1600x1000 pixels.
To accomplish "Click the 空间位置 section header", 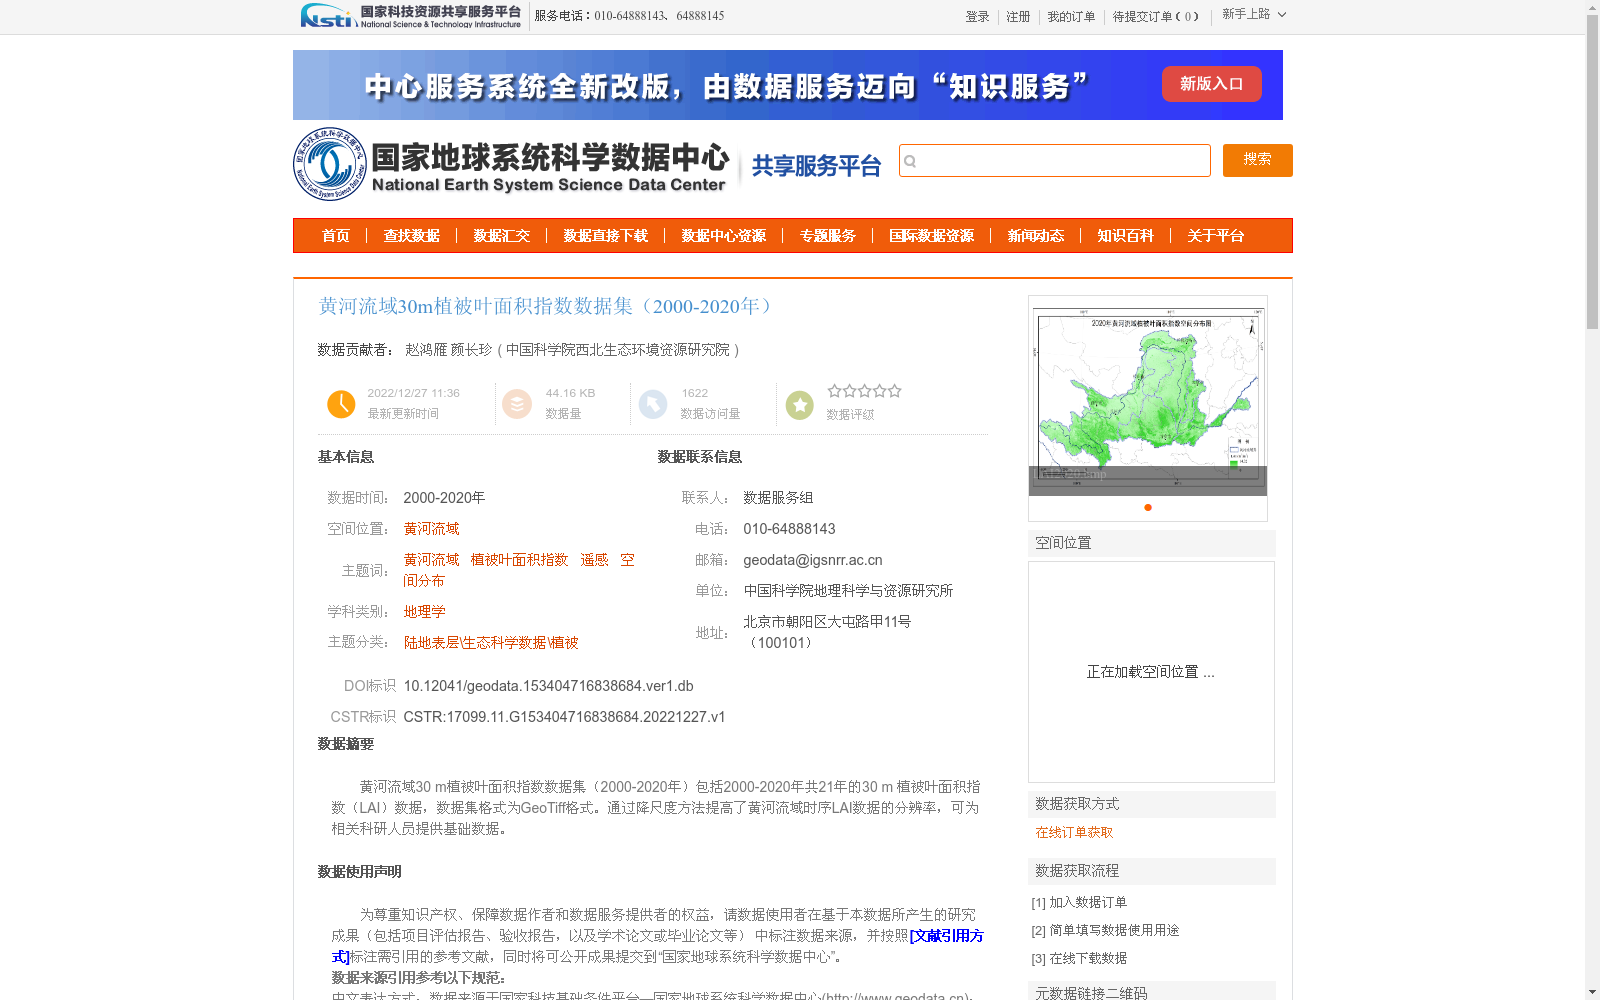I will 1152,543.
